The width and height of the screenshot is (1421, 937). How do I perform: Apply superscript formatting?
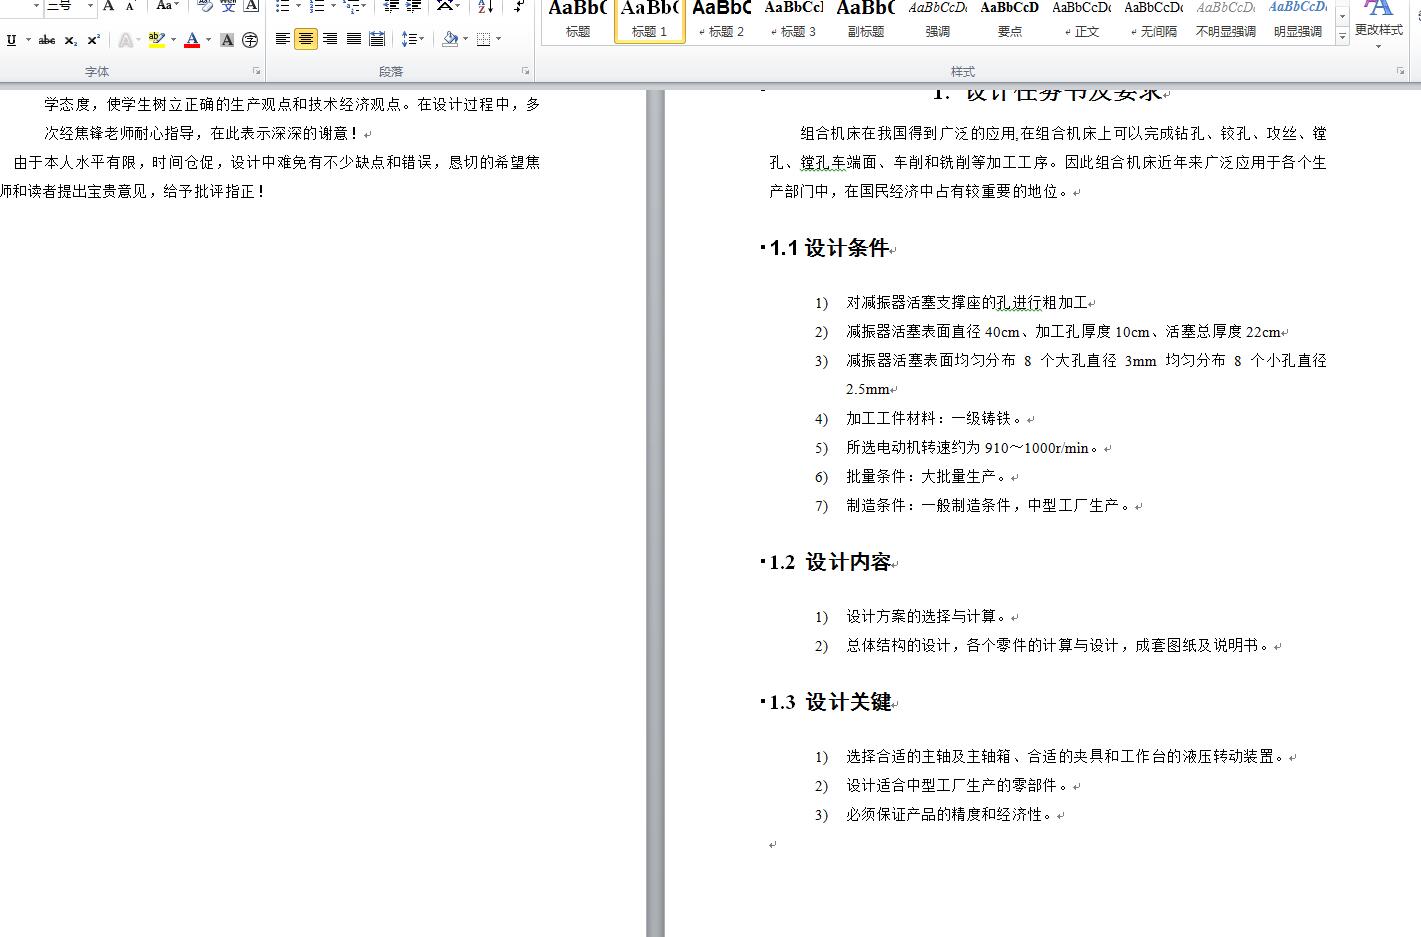coord(93,40)
